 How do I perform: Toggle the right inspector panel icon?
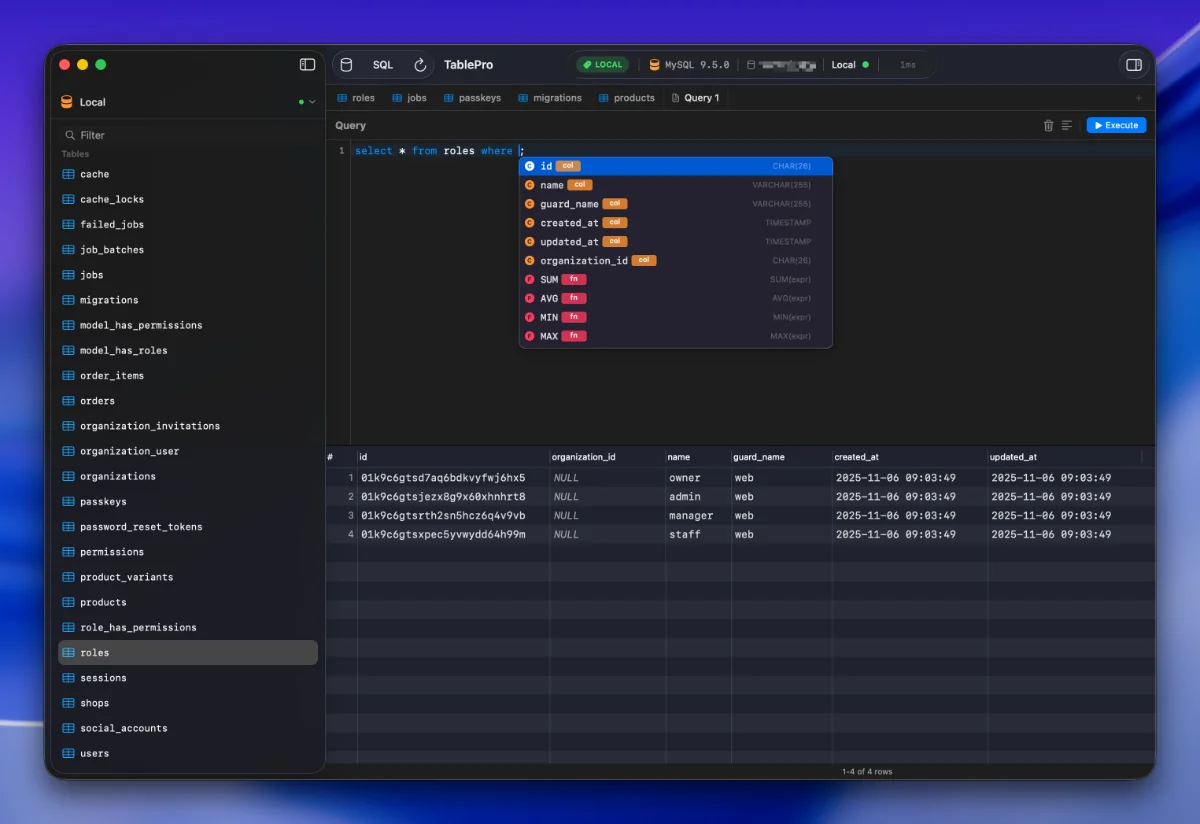1133,65
